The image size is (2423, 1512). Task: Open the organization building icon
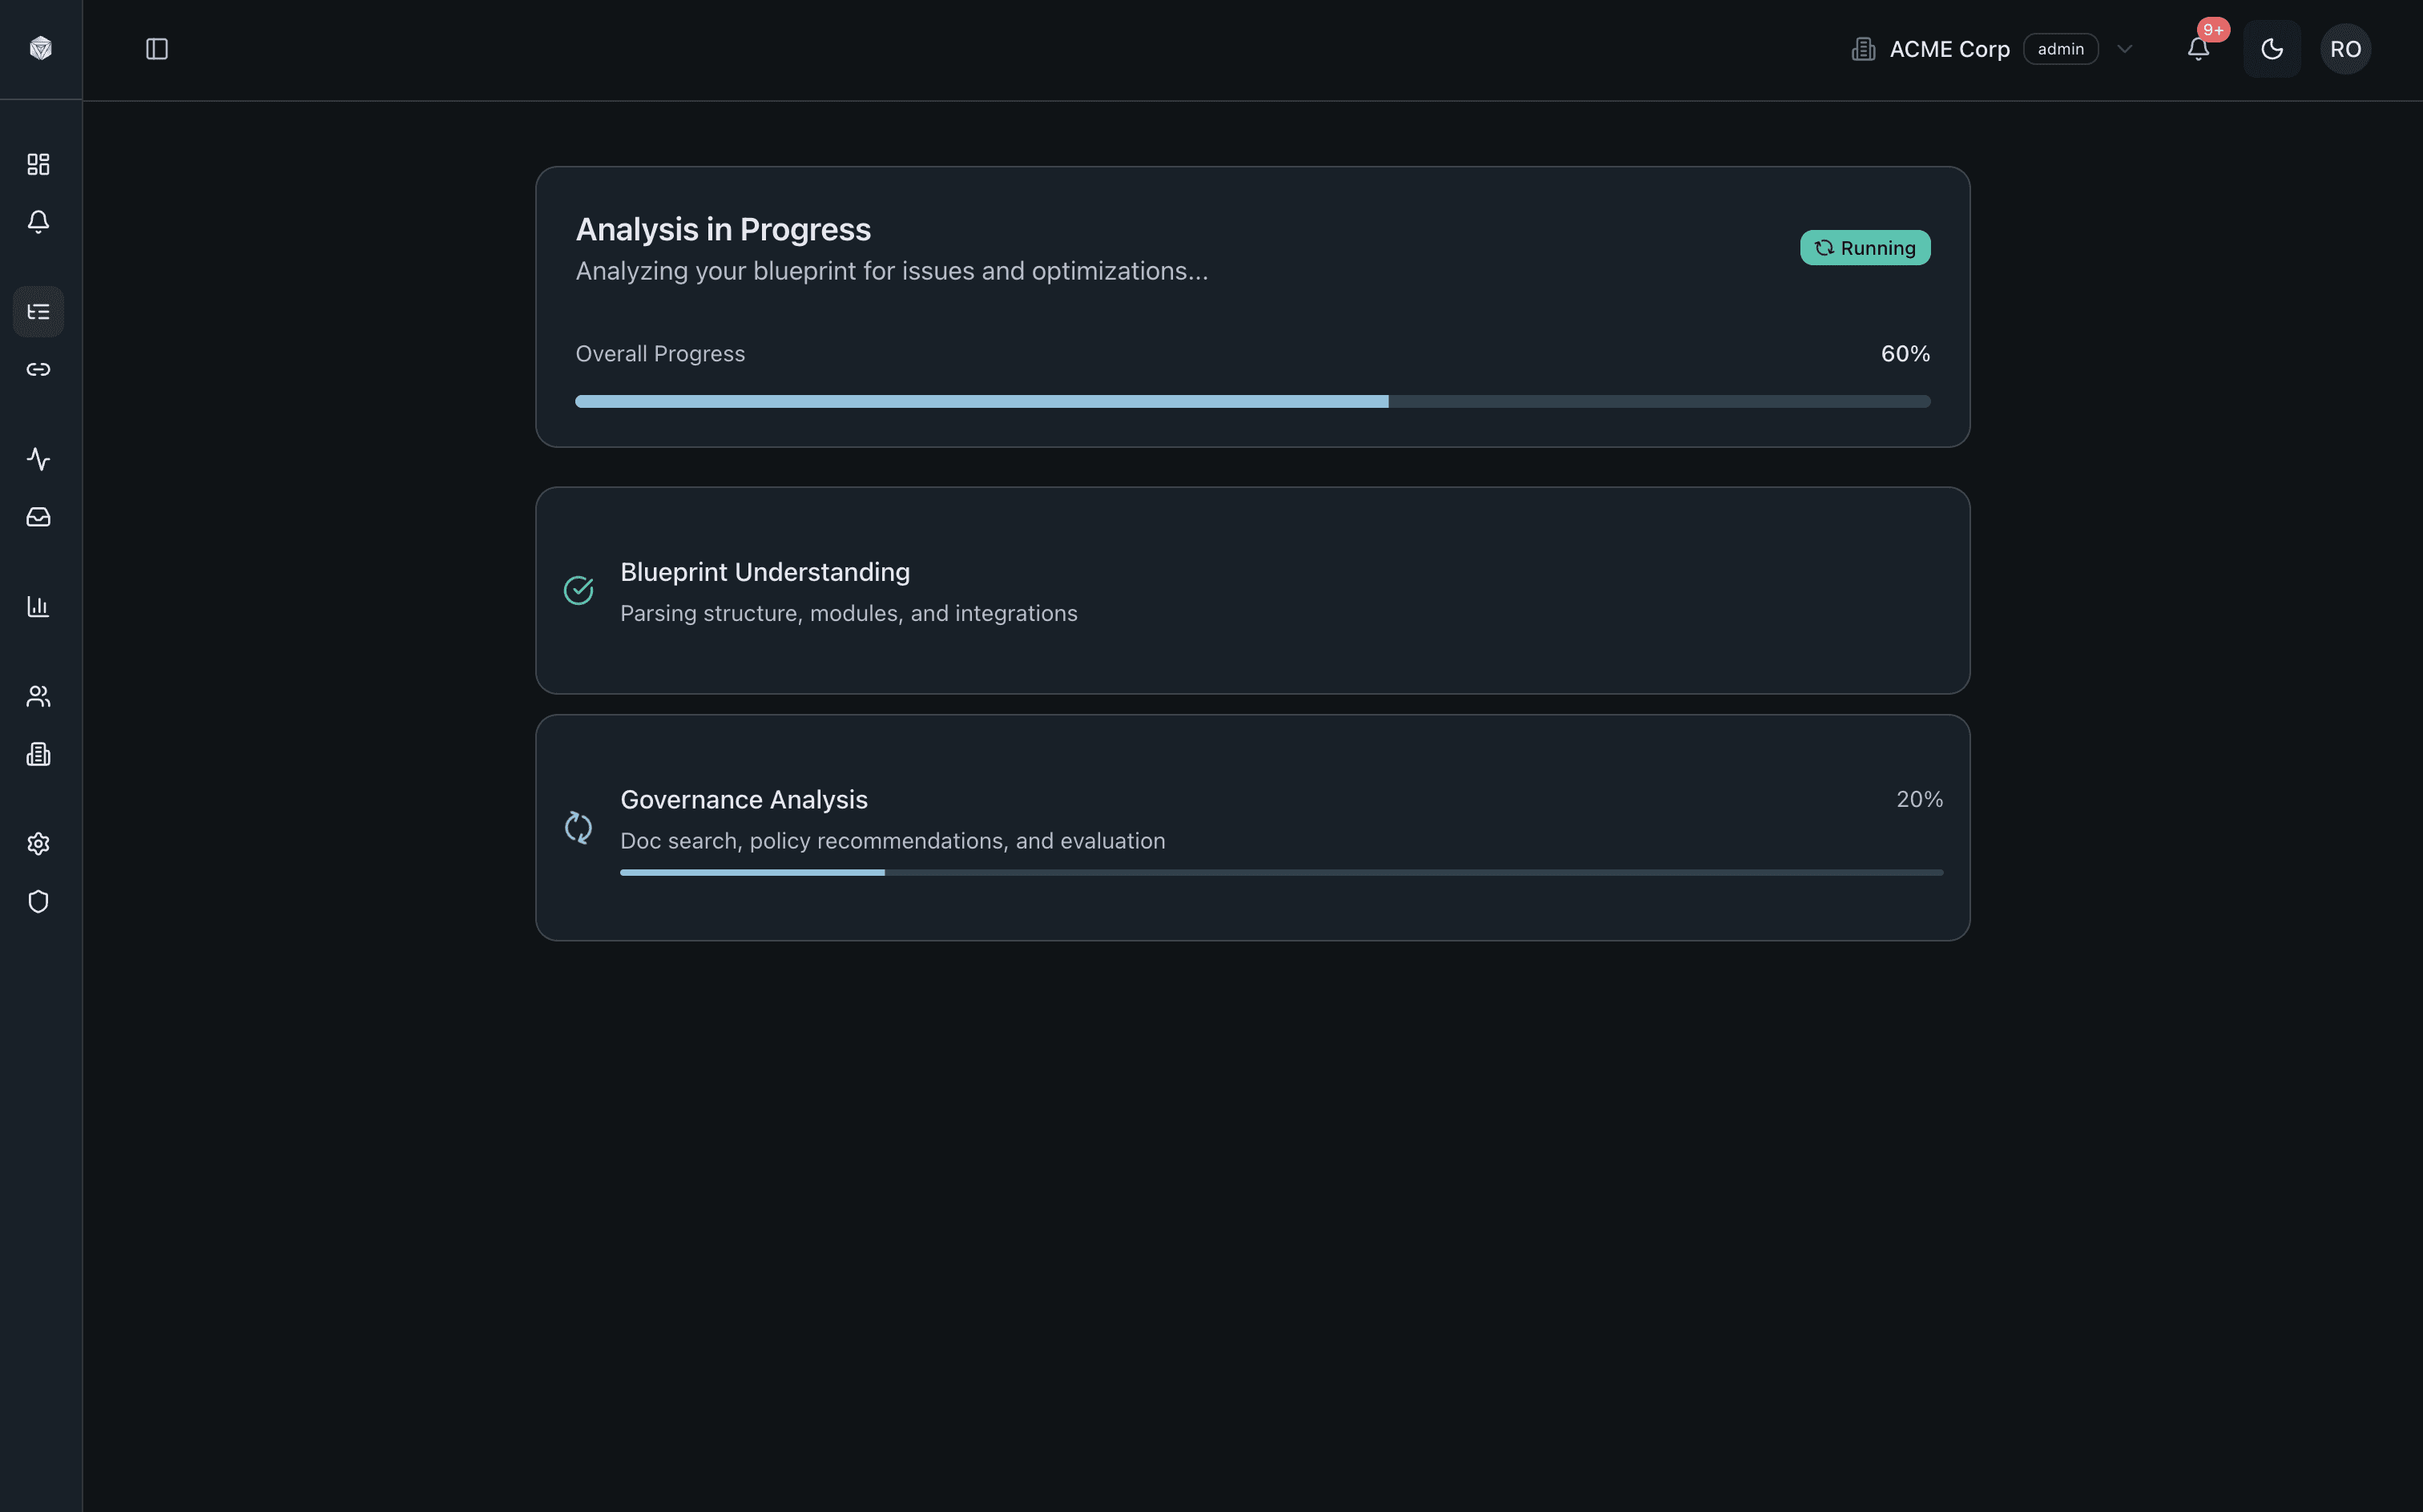point(38,754)
